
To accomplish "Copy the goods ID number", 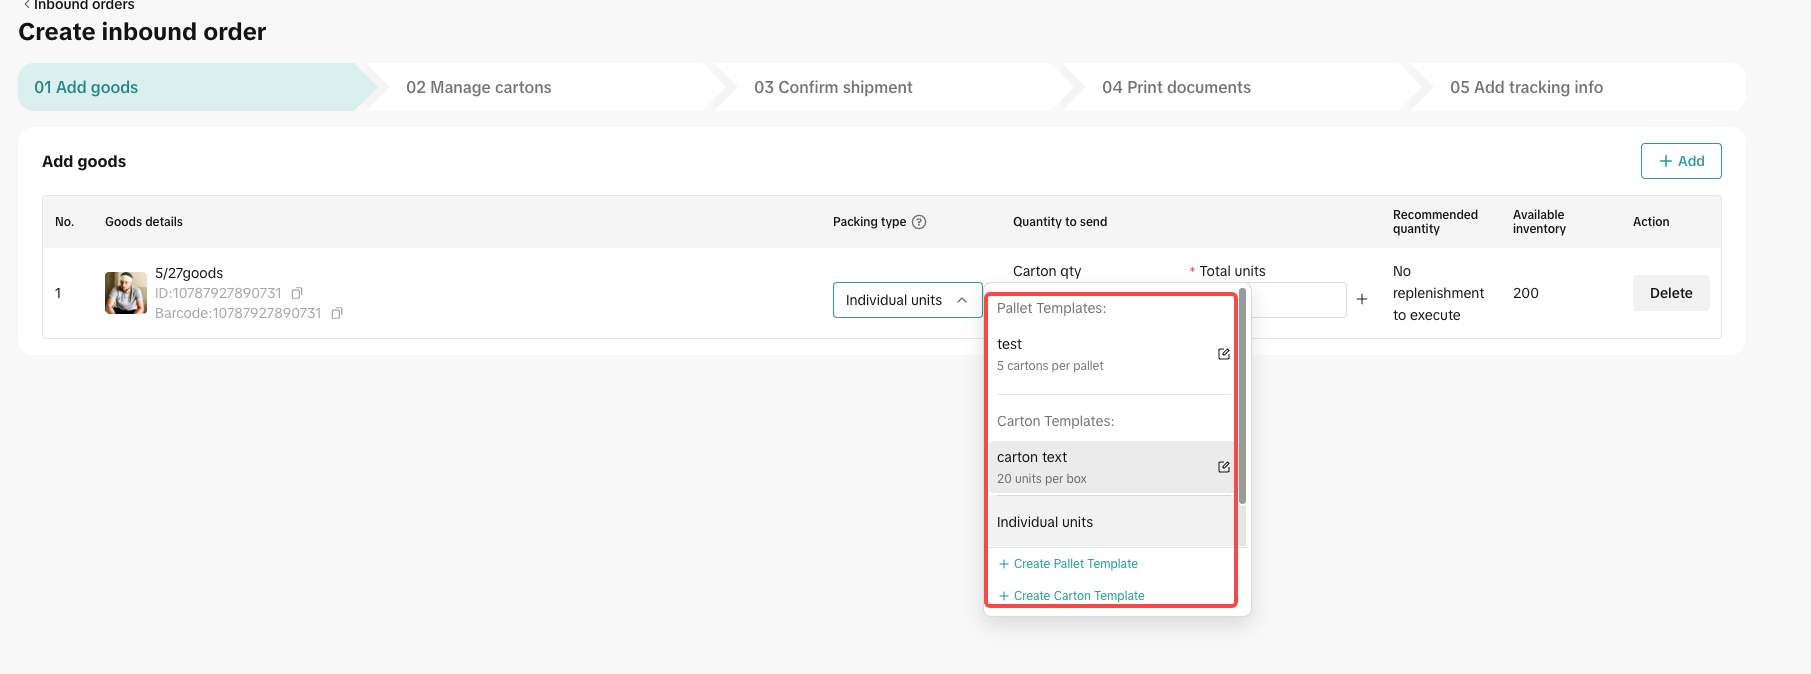I will click(297, 293).
